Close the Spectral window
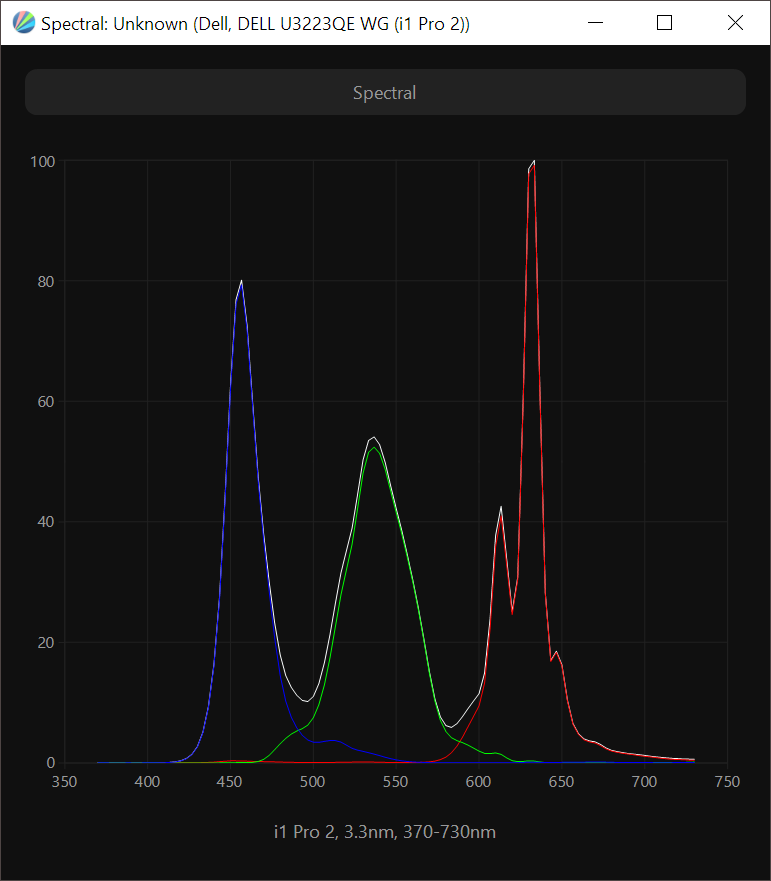This screenshot has width=771, height=881. coord(735,23)
